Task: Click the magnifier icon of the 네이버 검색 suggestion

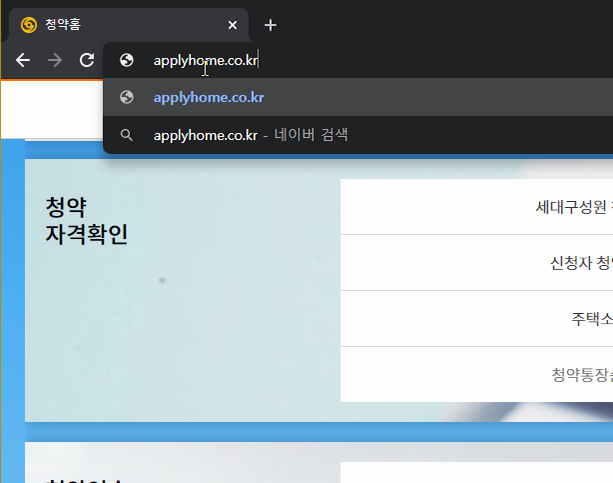Action: pyautogui.click(x=126, y=135)
